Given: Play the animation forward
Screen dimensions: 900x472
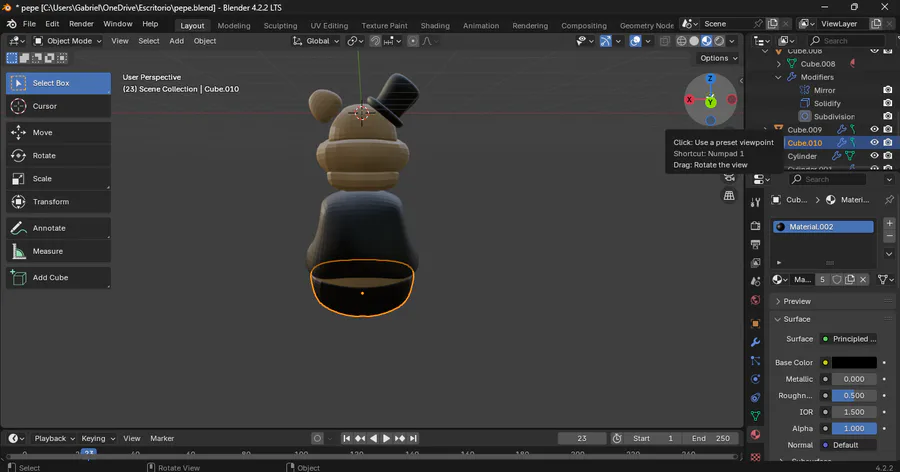Looking at the screenshot, I should (386, 439).
